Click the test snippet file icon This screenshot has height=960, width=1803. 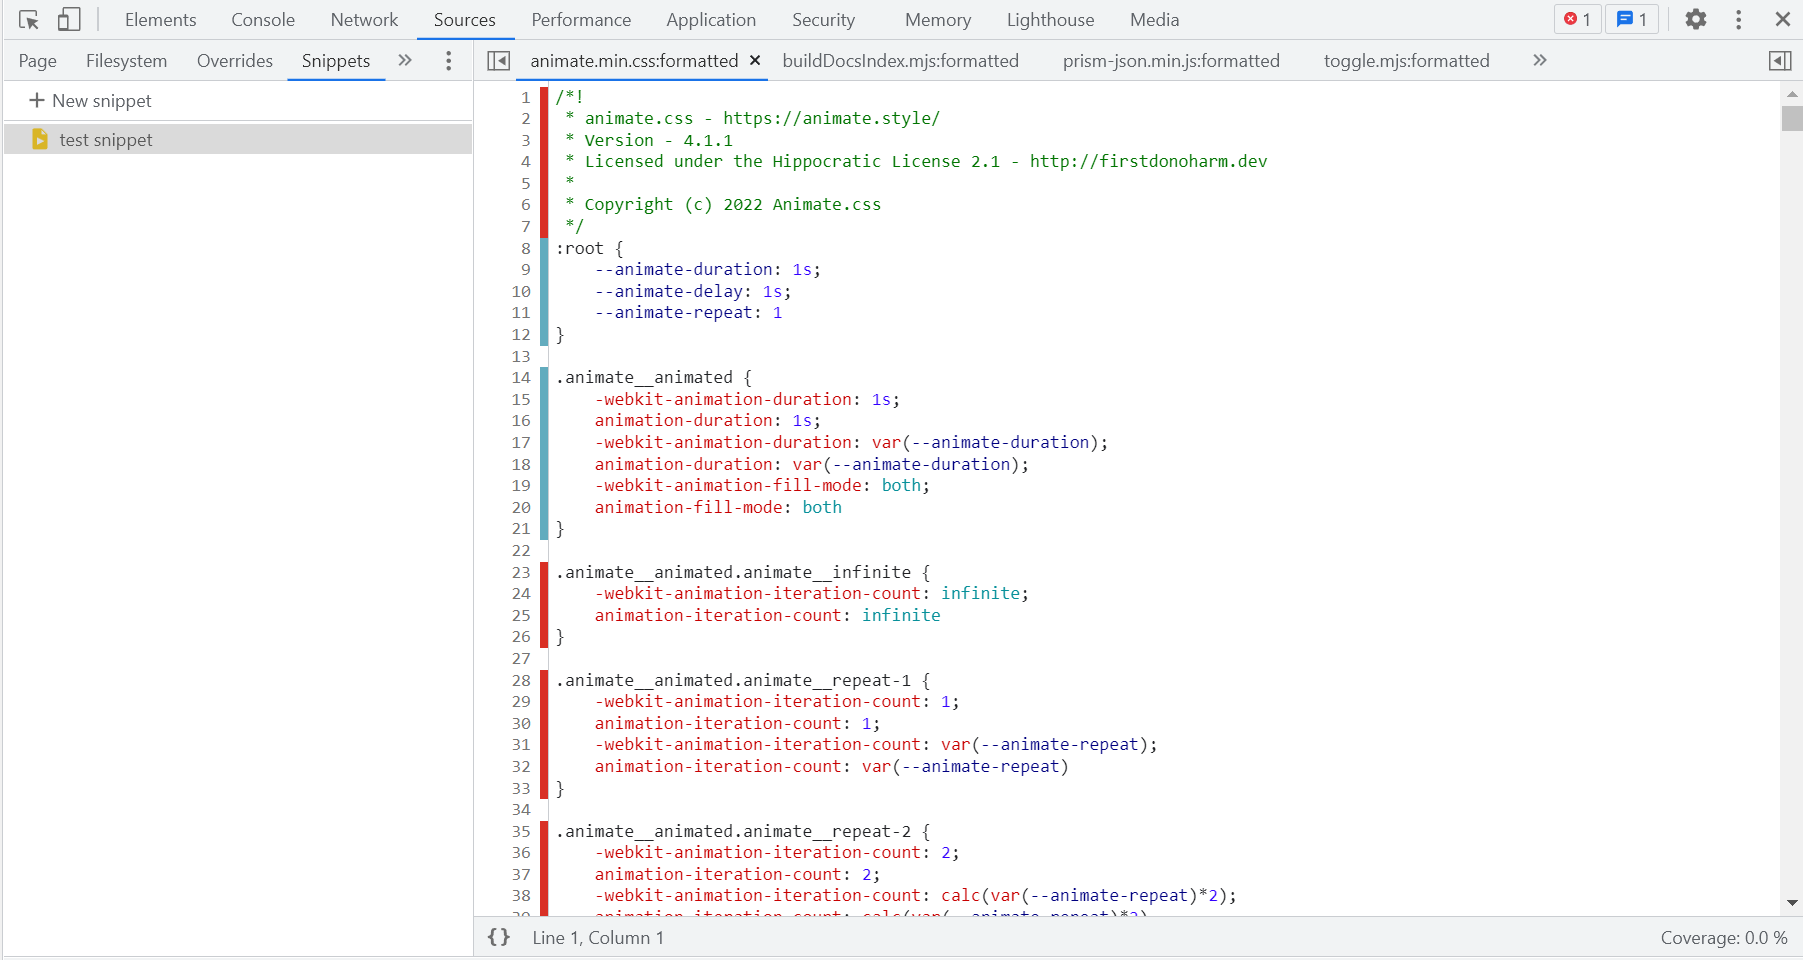tap(40, 139)
